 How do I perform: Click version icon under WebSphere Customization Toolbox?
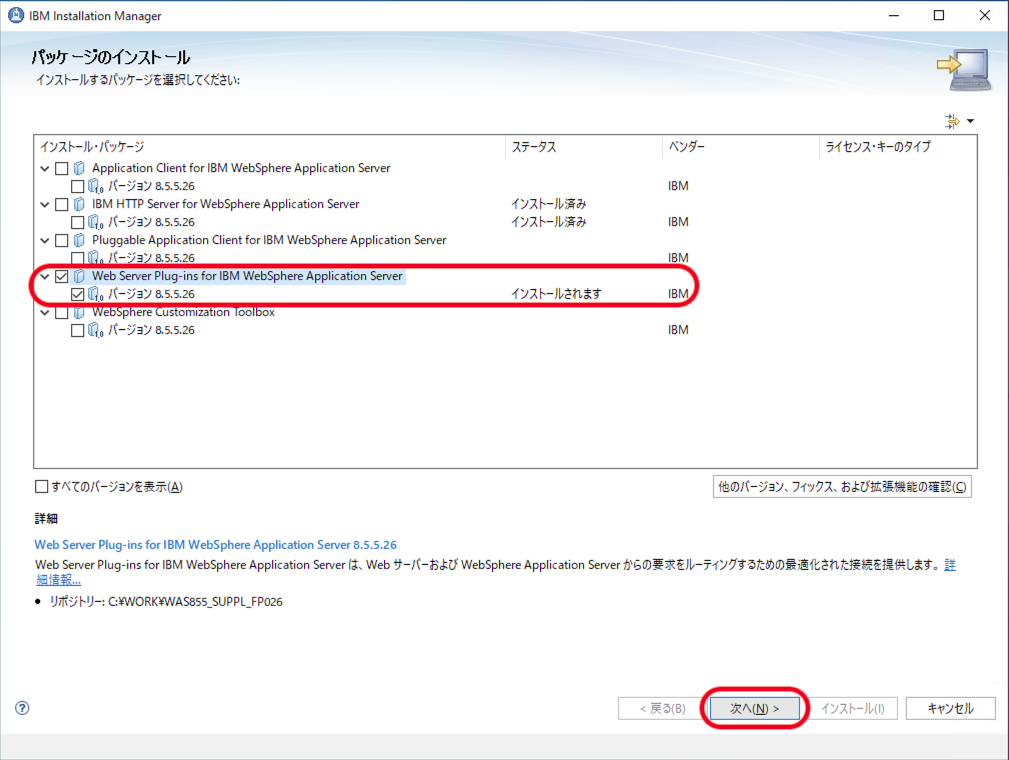point(95,330)
